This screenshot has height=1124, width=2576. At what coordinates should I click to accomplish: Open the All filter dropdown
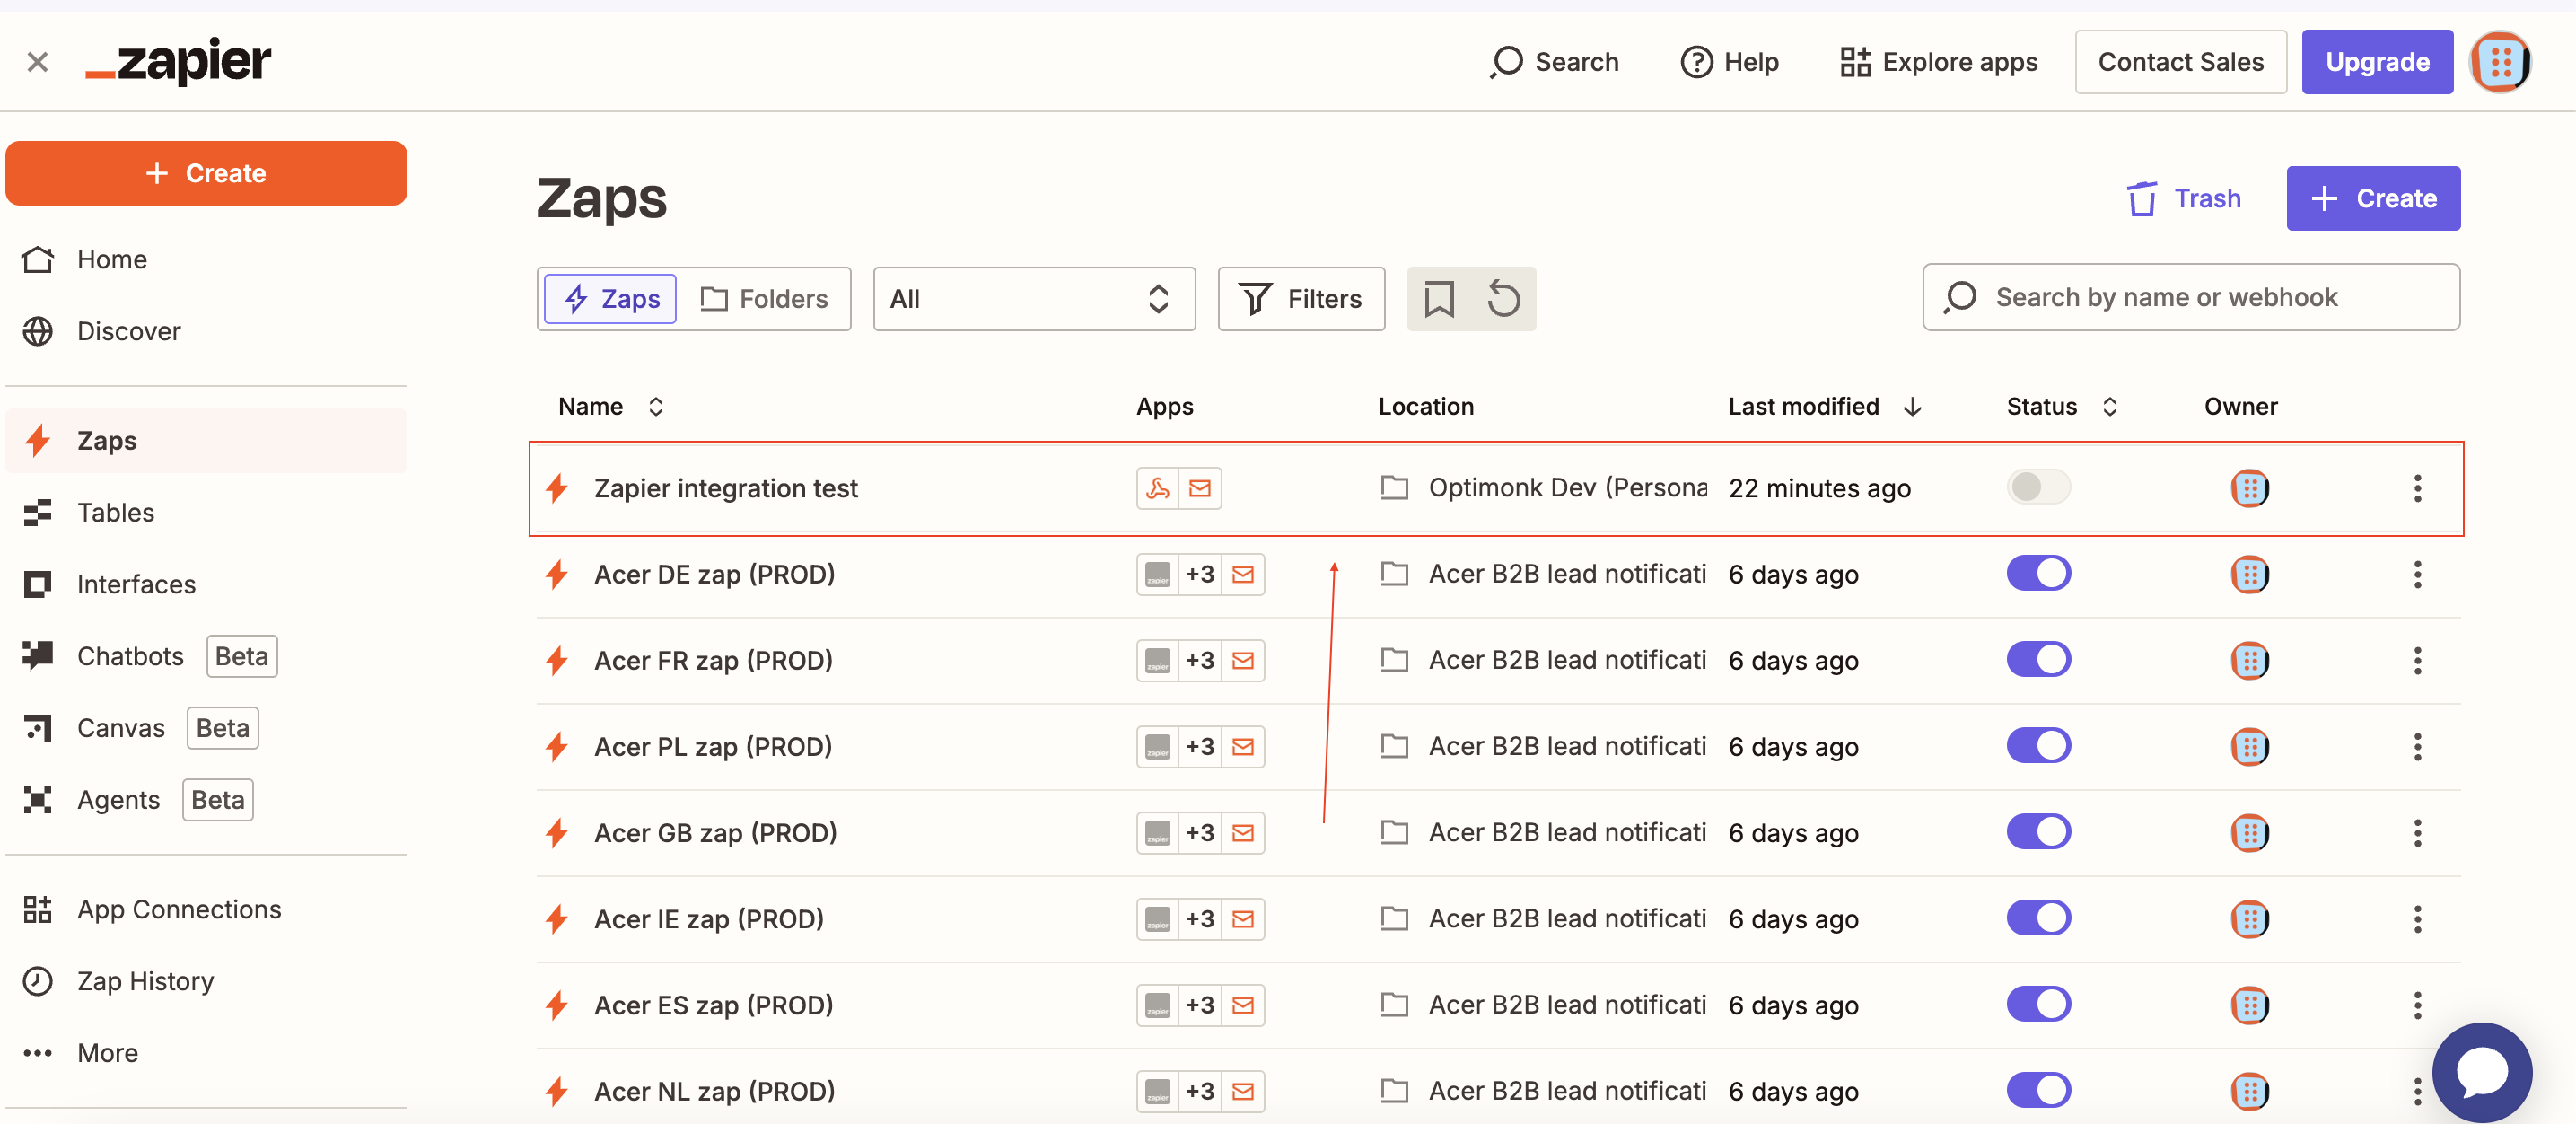1033,299
